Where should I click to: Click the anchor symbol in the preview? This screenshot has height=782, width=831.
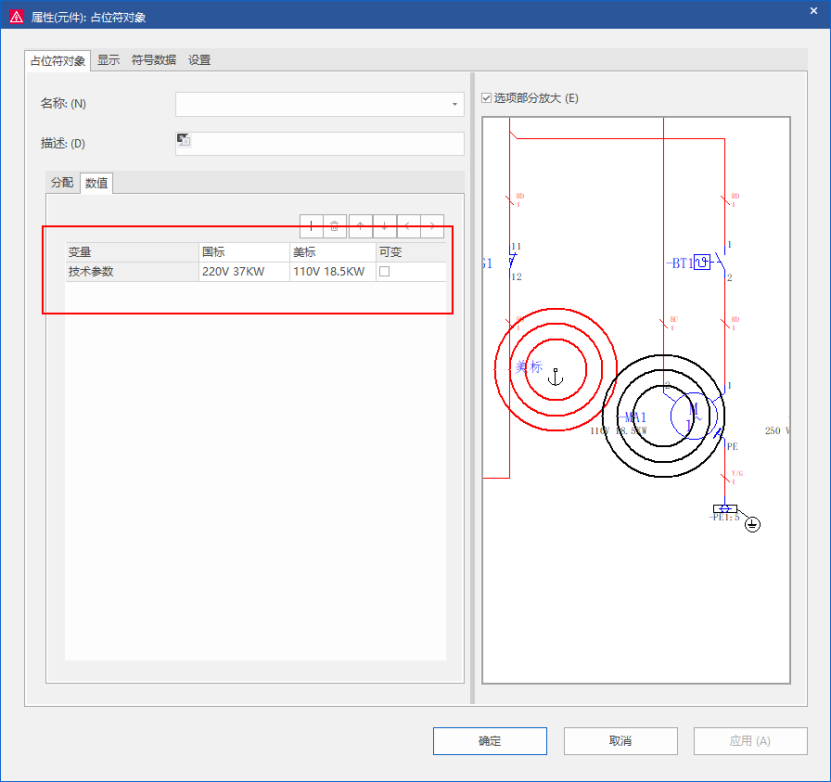(x=555, y=377)
